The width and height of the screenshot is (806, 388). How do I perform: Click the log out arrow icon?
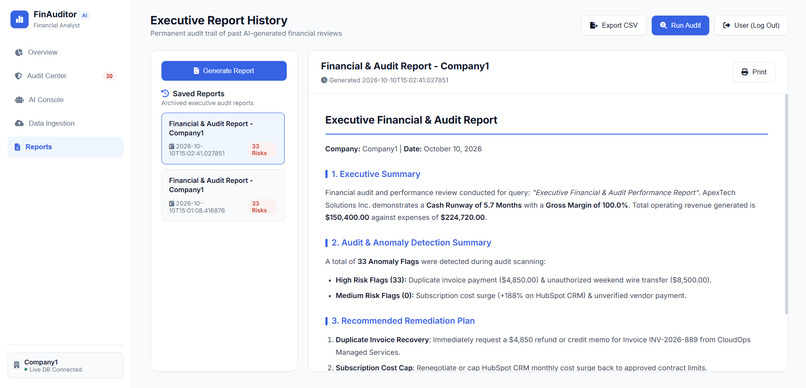[x=726, y=25]
